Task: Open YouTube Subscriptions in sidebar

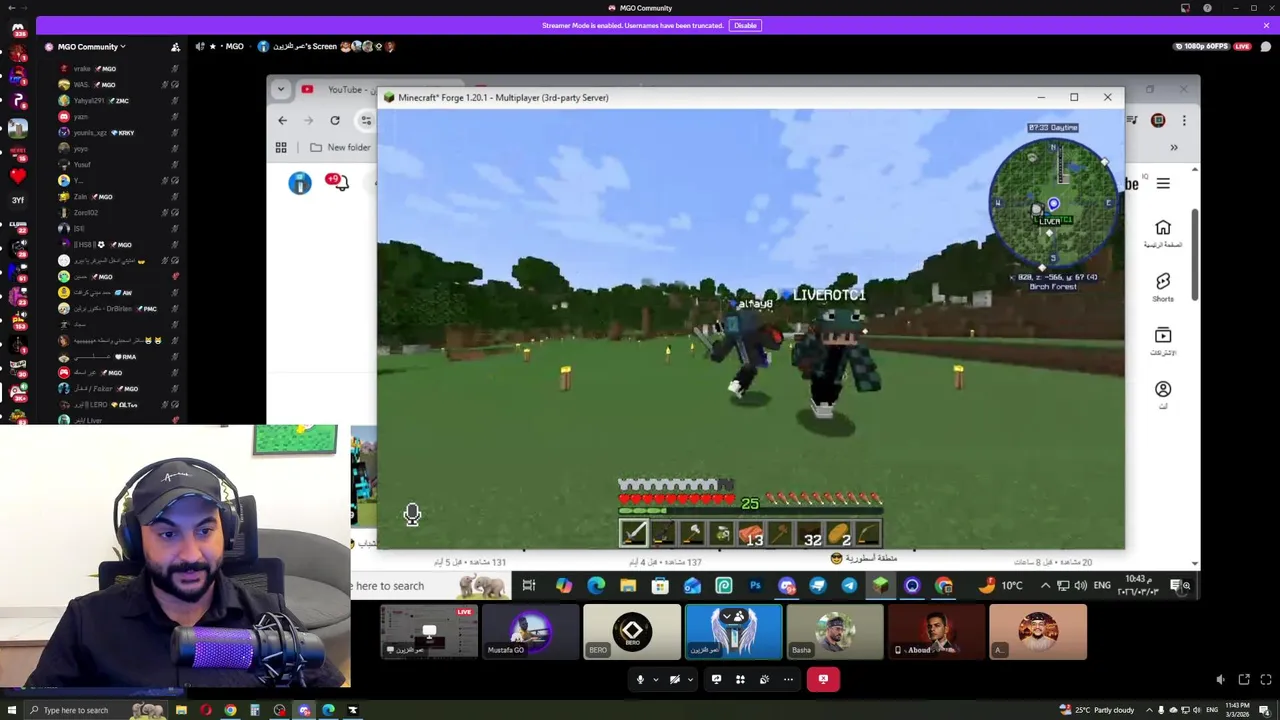Action: 1163,341
